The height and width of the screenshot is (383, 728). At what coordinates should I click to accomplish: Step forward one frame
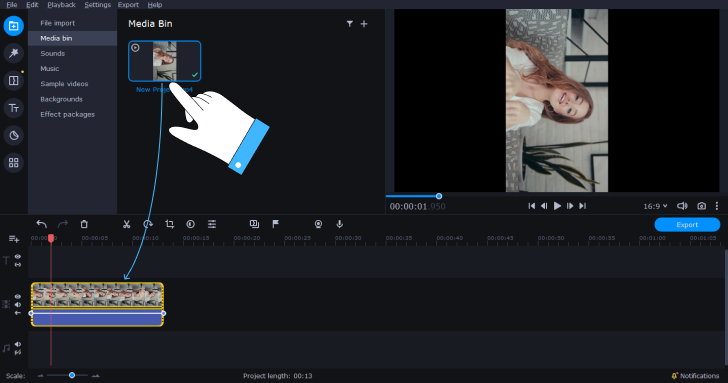pyautogui.click(x=570, y=206)
